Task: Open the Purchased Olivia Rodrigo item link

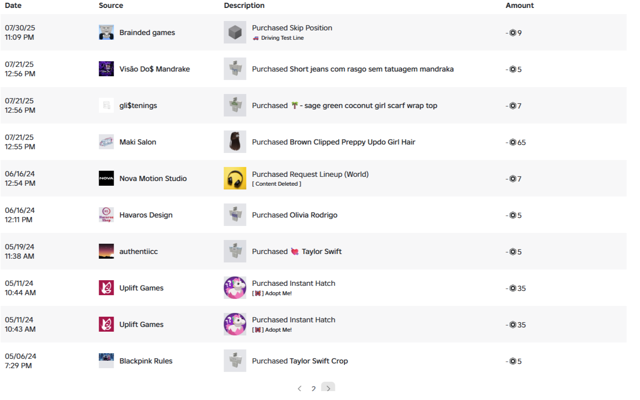Action: [295, 215]
